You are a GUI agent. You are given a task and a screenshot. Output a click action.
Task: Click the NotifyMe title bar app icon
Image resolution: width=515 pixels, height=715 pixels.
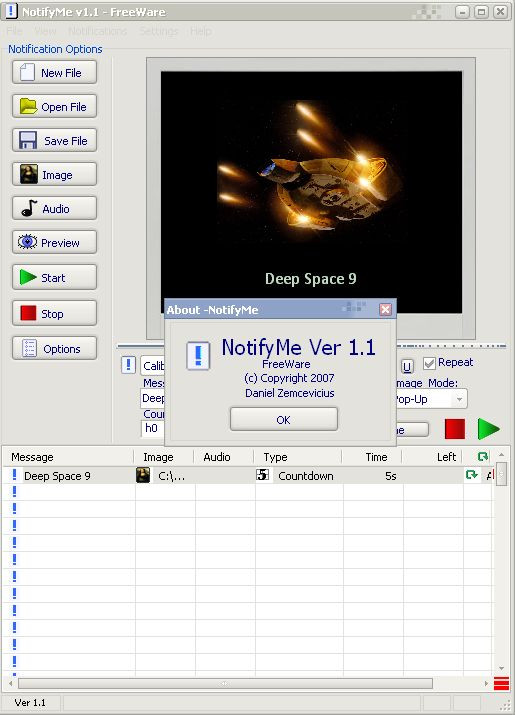pos(11,11)
